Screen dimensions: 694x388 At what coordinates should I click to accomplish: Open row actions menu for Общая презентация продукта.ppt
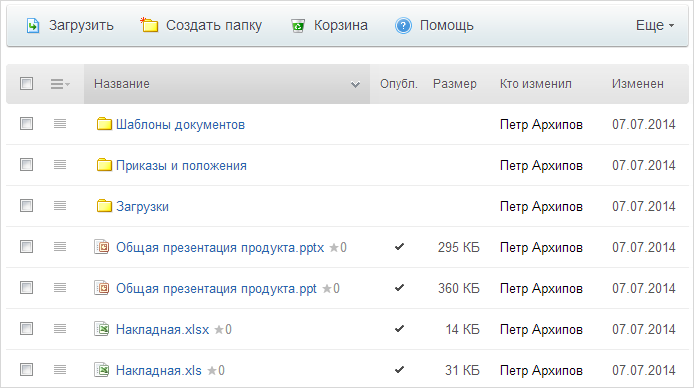pos(60,288)
